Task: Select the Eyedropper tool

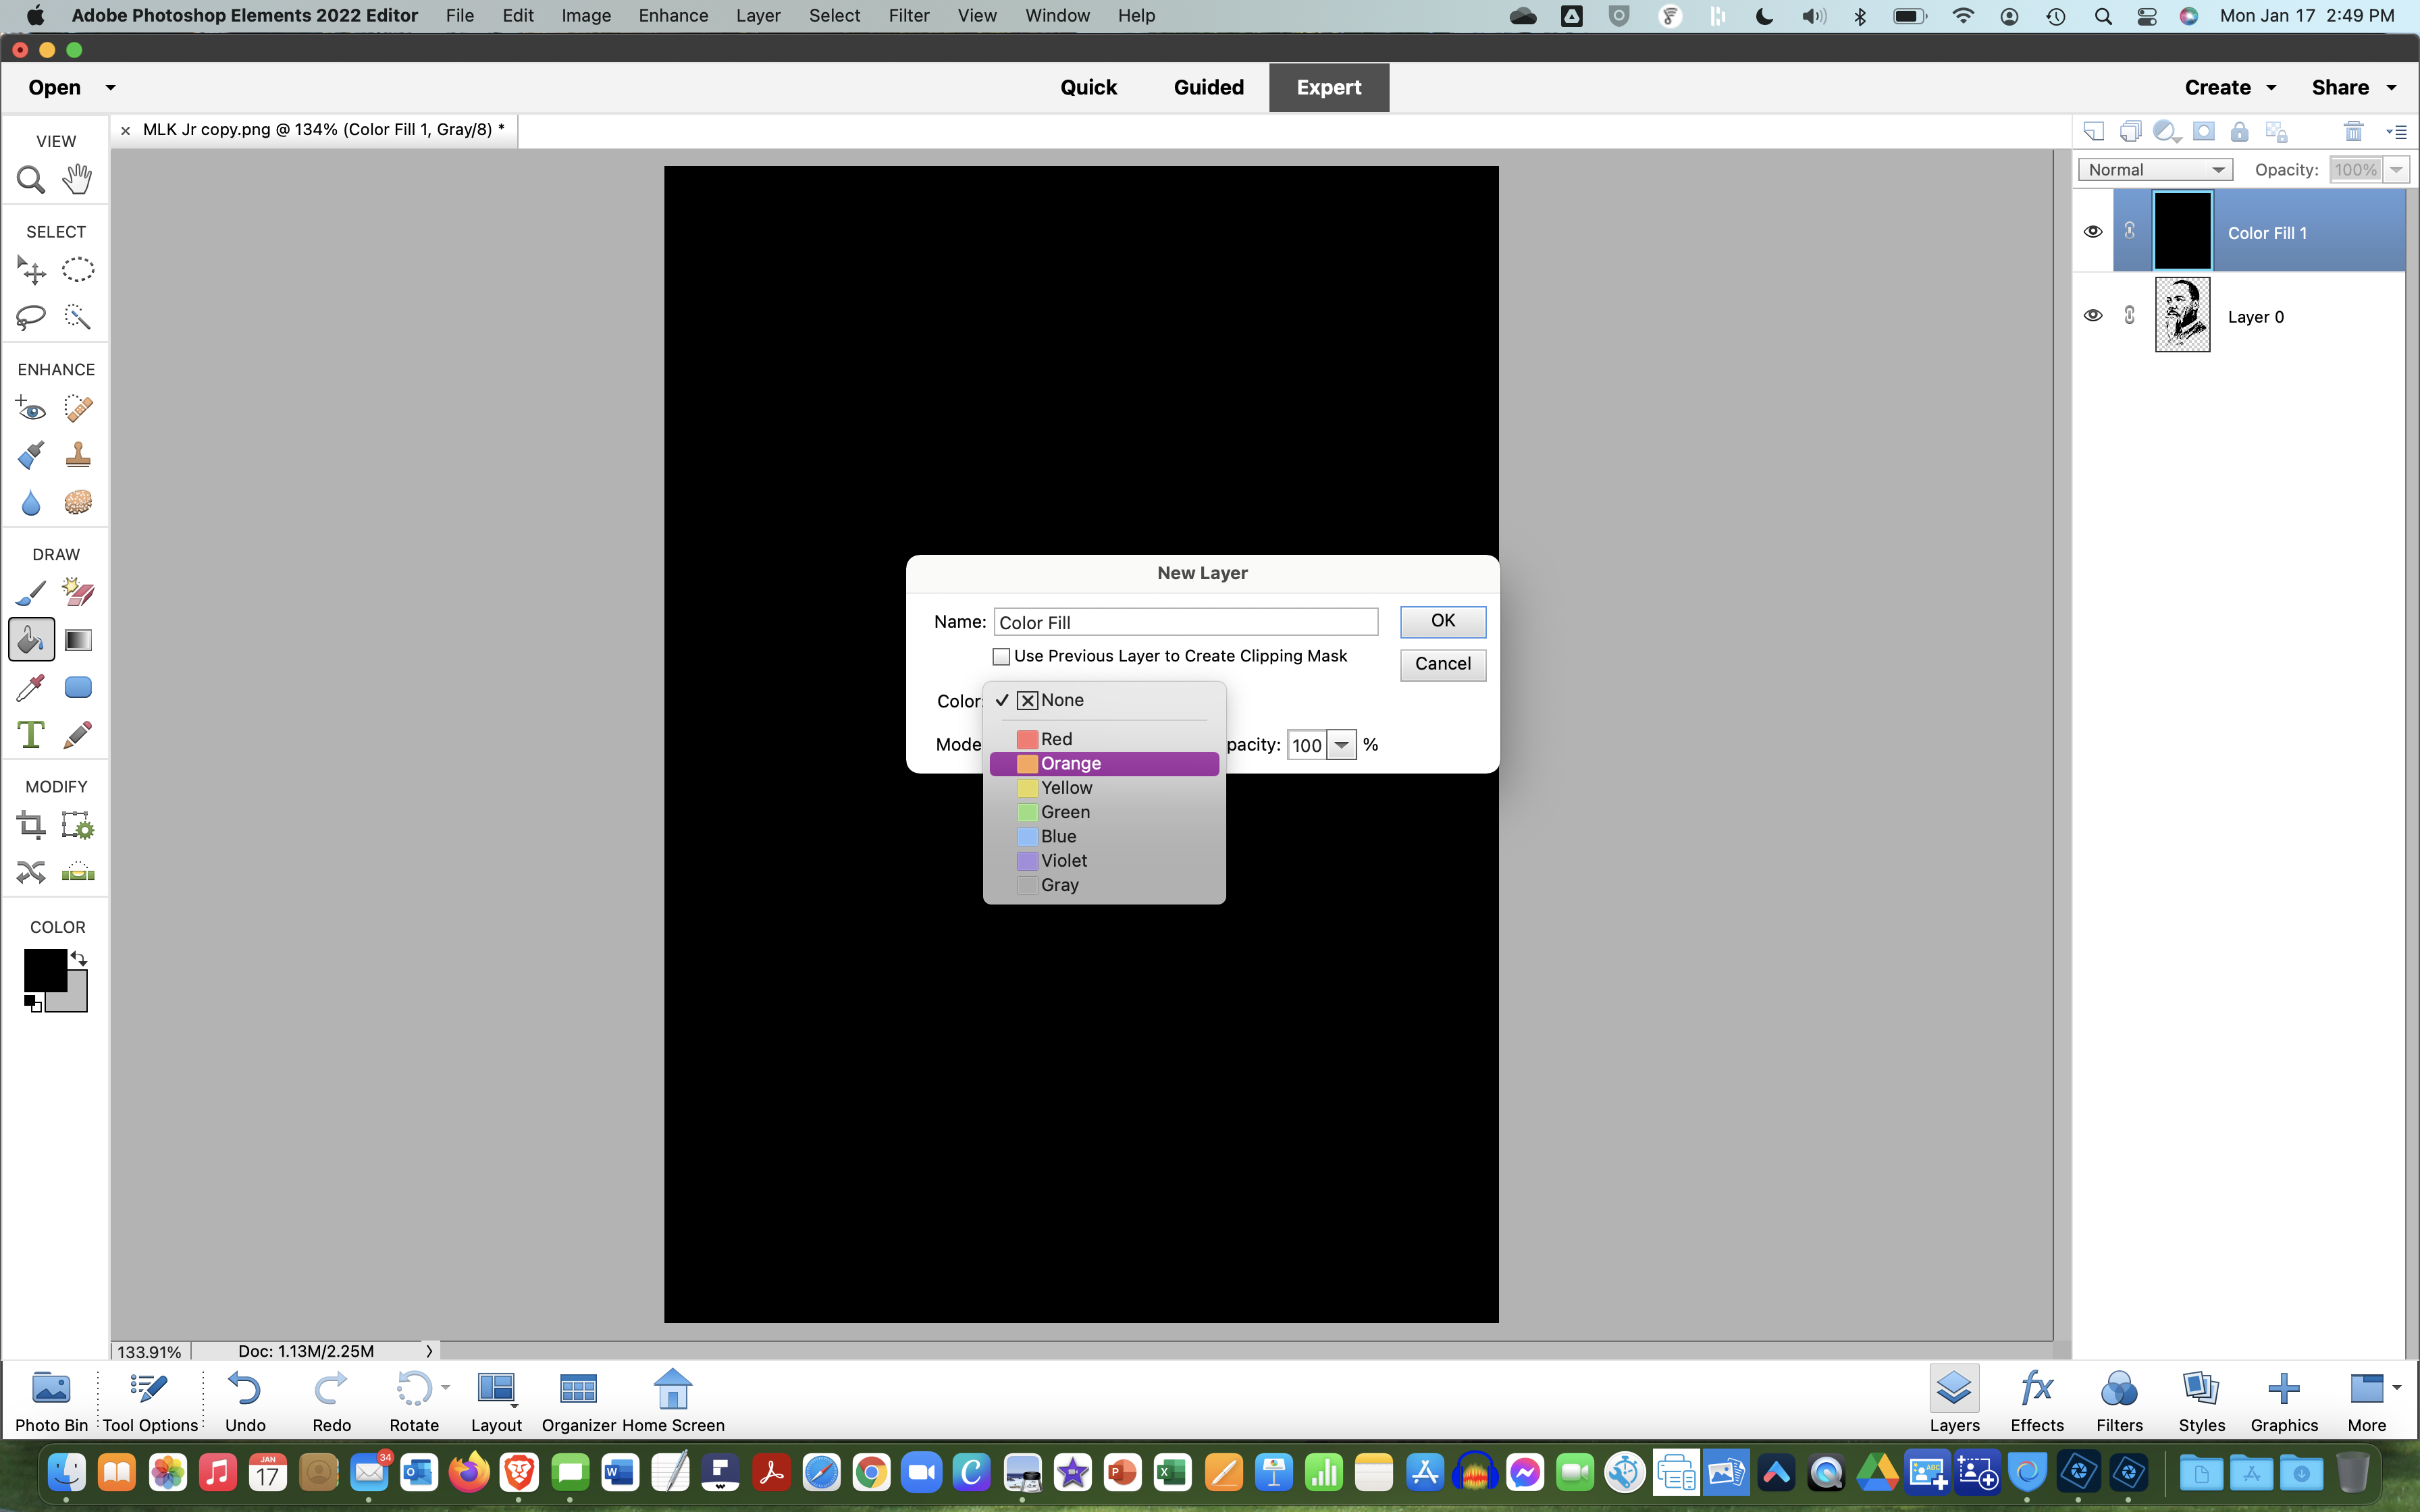Action: pyautogui.click(x=30, y=687)
